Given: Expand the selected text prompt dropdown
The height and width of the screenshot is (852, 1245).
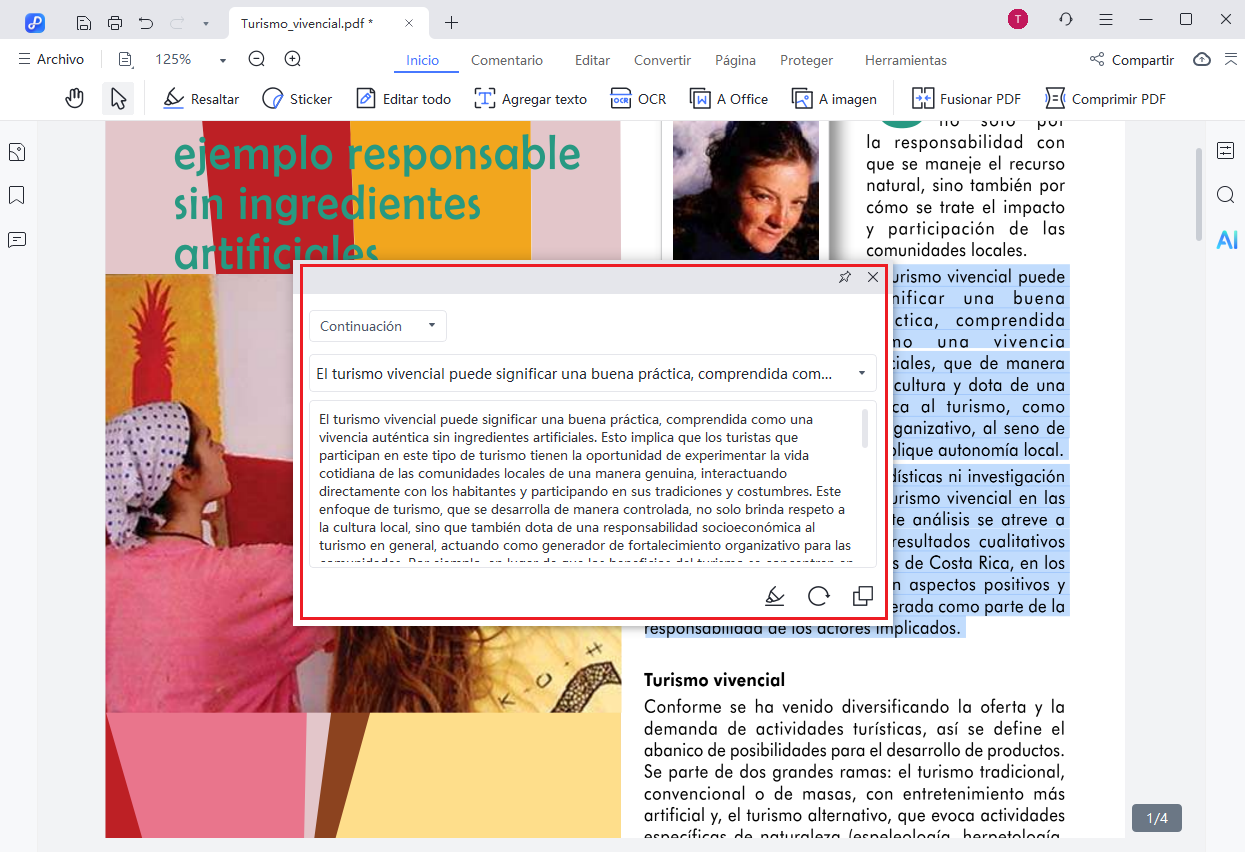Looking at the screenshot, I should (861, 373).
